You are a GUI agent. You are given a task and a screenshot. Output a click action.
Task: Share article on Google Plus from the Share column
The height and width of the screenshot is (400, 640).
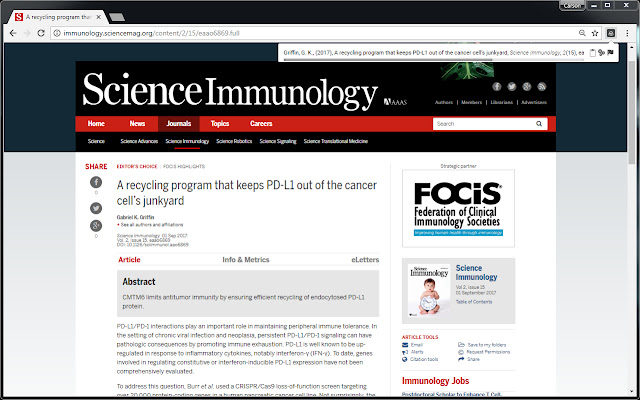click(x=96, y=226)
